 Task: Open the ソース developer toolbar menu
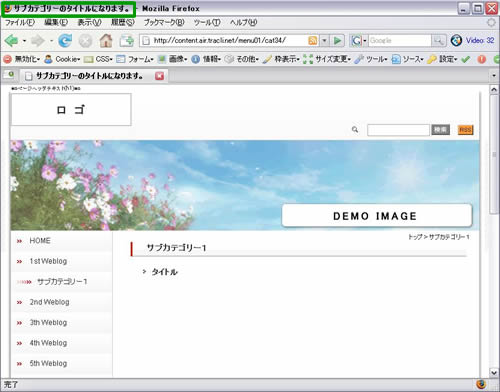(x=407, y=59)
